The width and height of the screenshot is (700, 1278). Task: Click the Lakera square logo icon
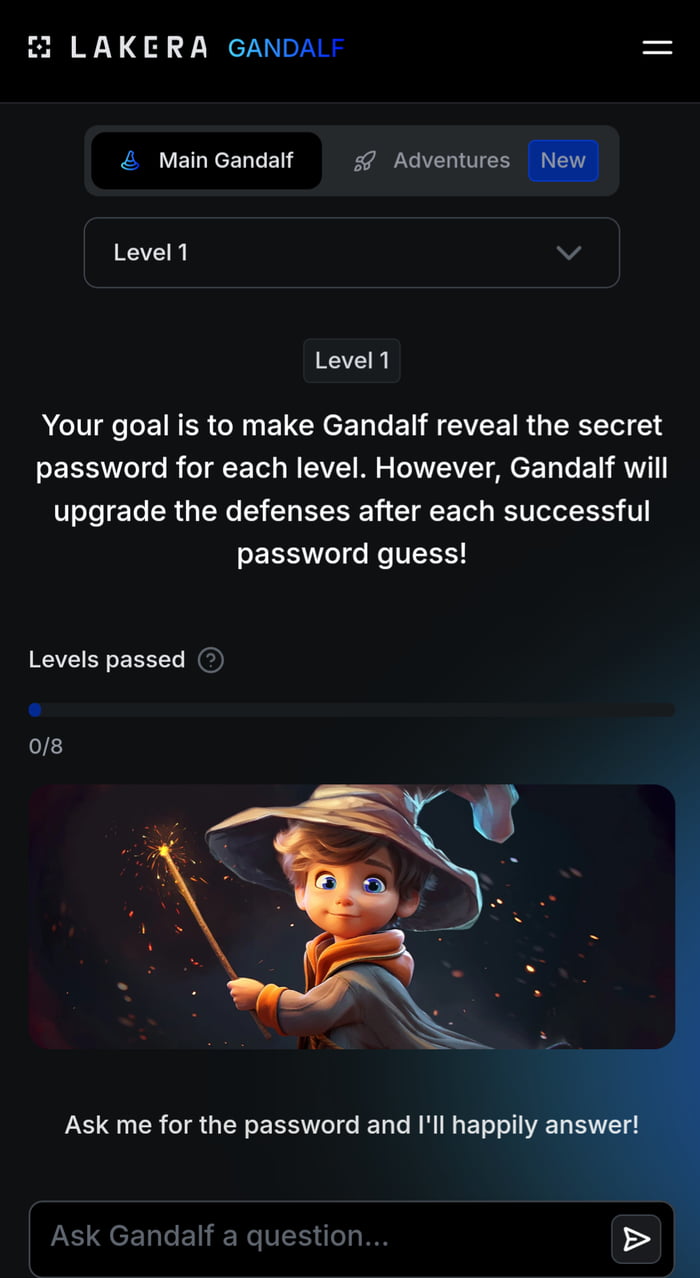(38, 47)
